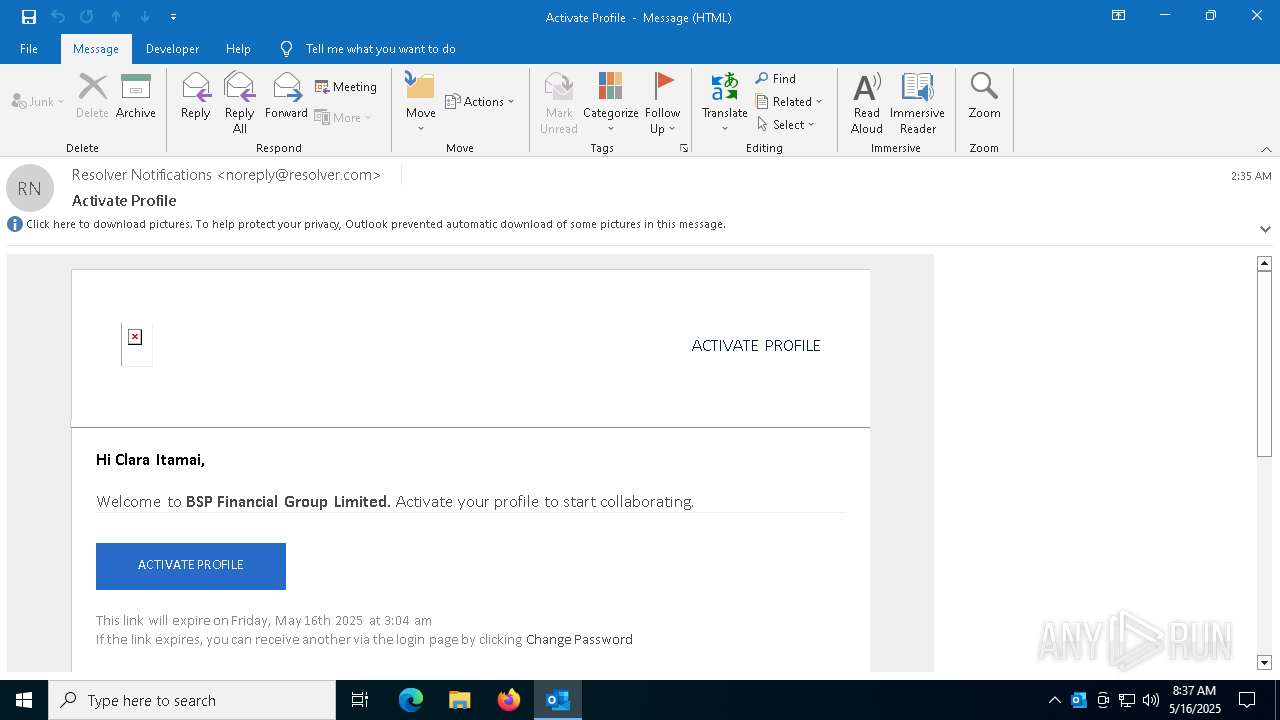The width and height of the screenshot is (1280, 720).
Task: Click the message scrollbar up arrow
Action: pyautogui.click(x=1264, y=263)
